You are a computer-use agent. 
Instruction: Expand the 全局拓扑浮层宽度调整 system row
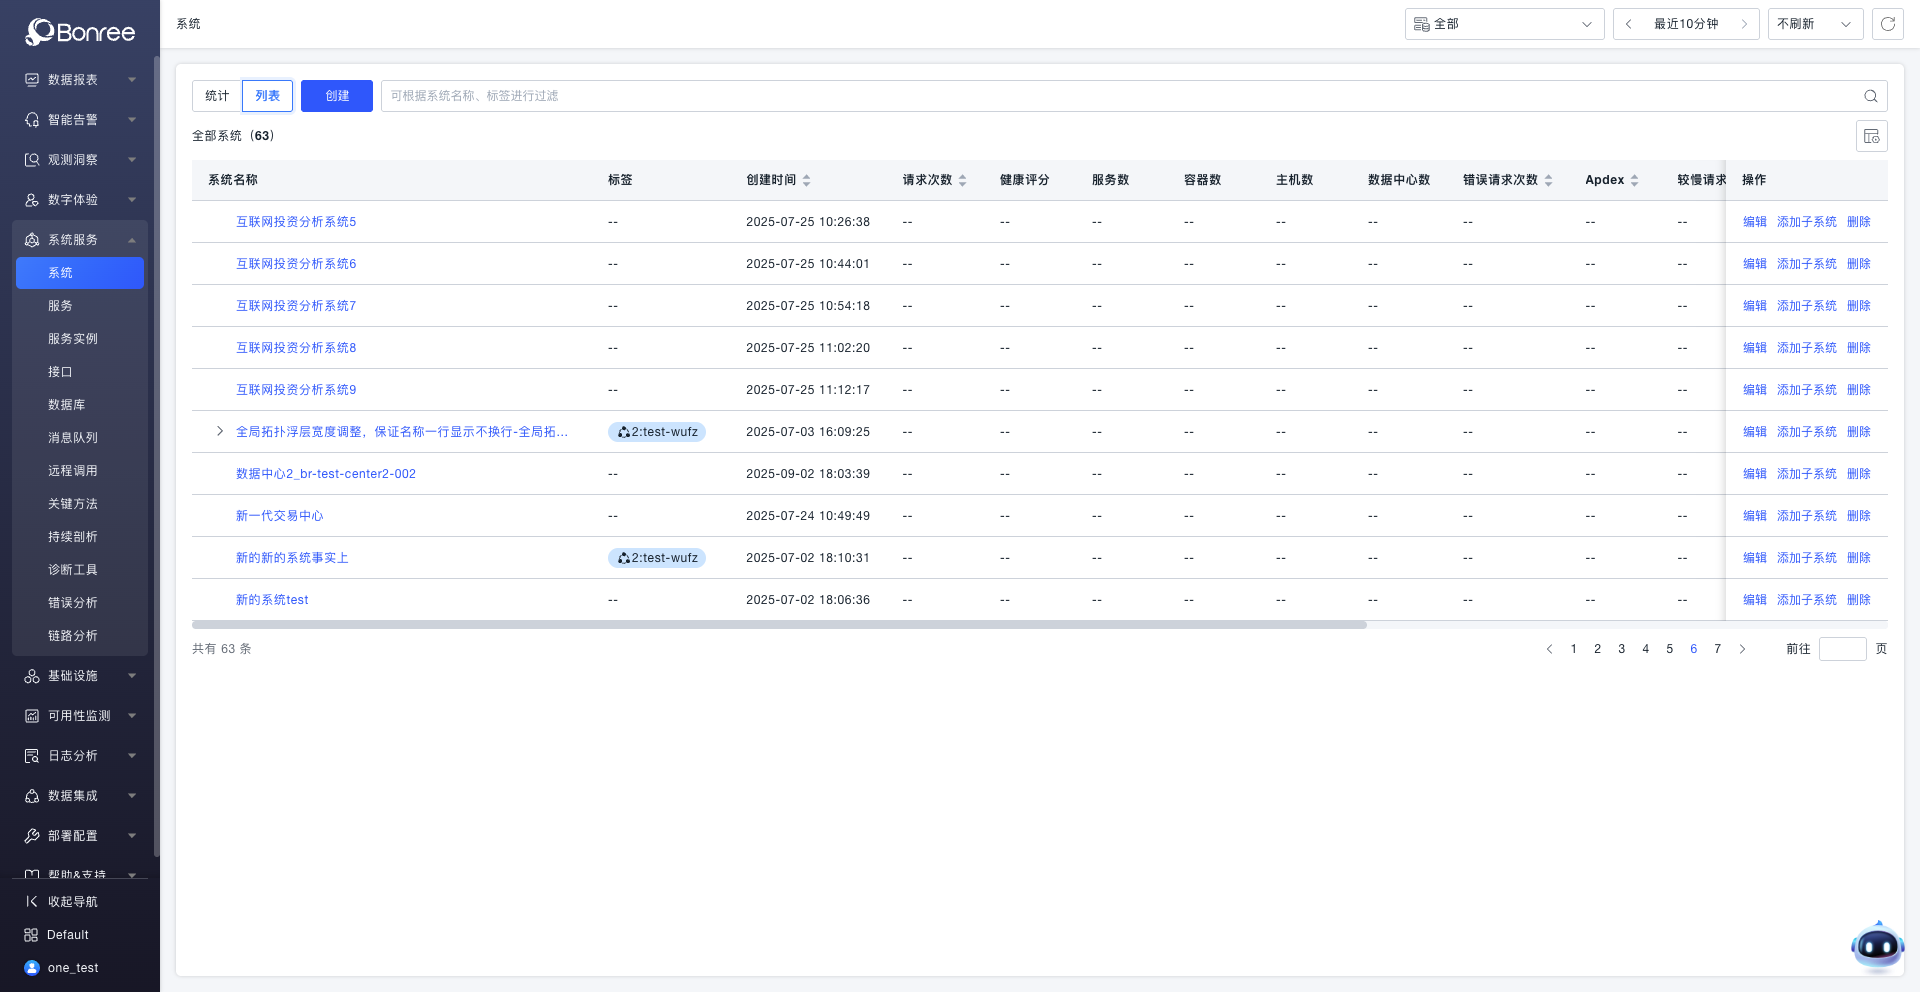(220, 432)
